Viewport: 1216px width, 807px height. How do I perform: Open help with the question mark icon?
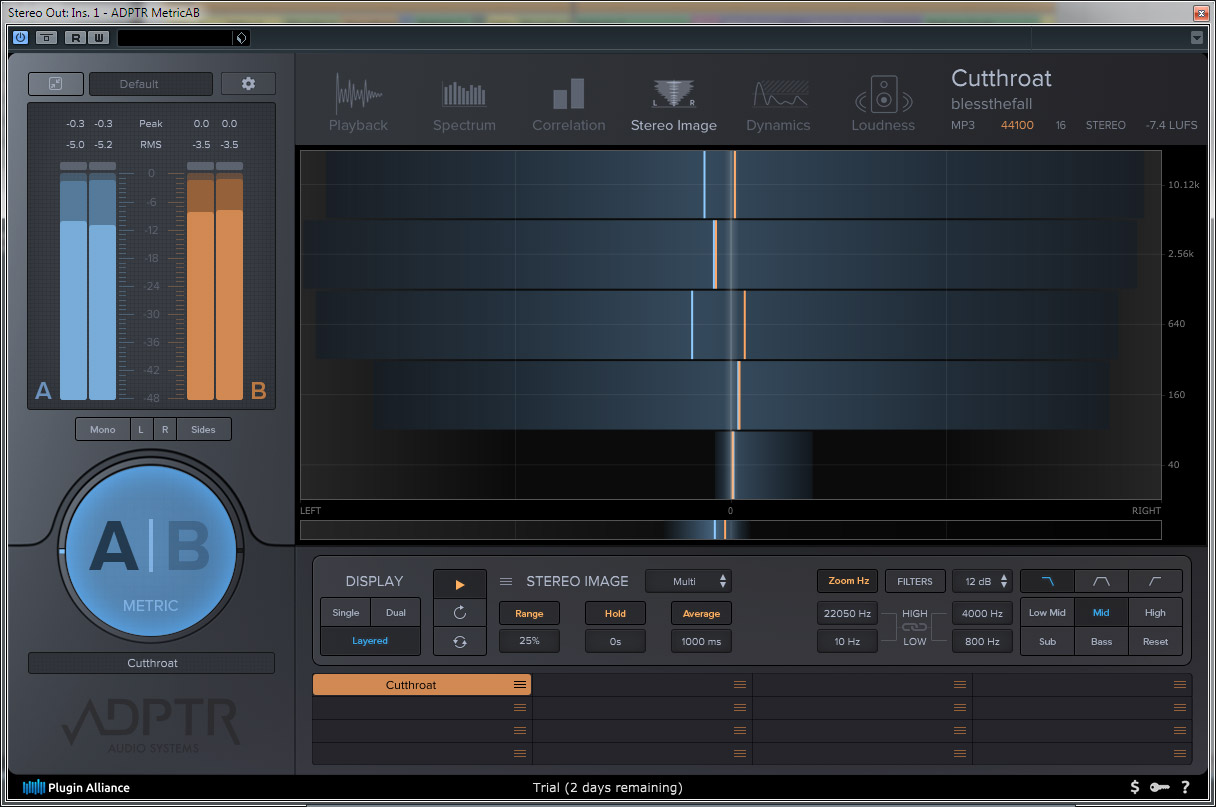tap(1185, 787)
